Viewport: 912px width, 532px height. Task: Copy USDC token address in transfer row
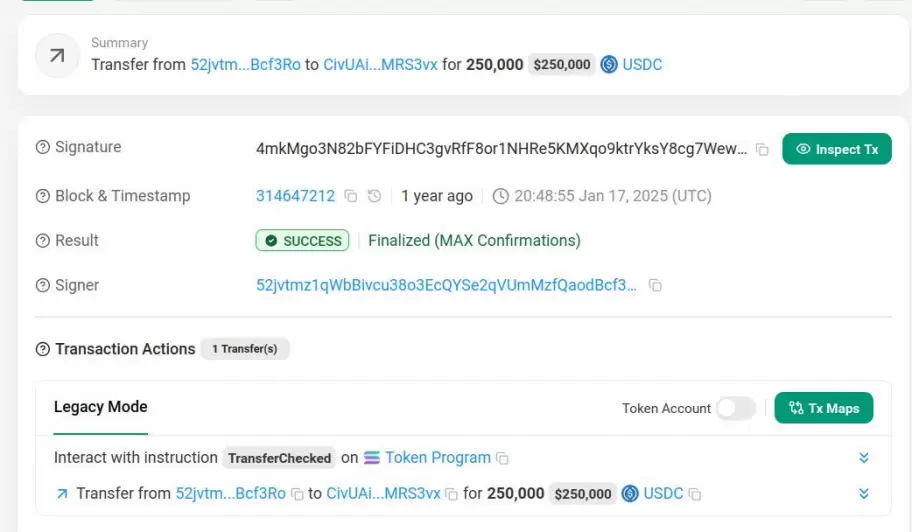694,494
